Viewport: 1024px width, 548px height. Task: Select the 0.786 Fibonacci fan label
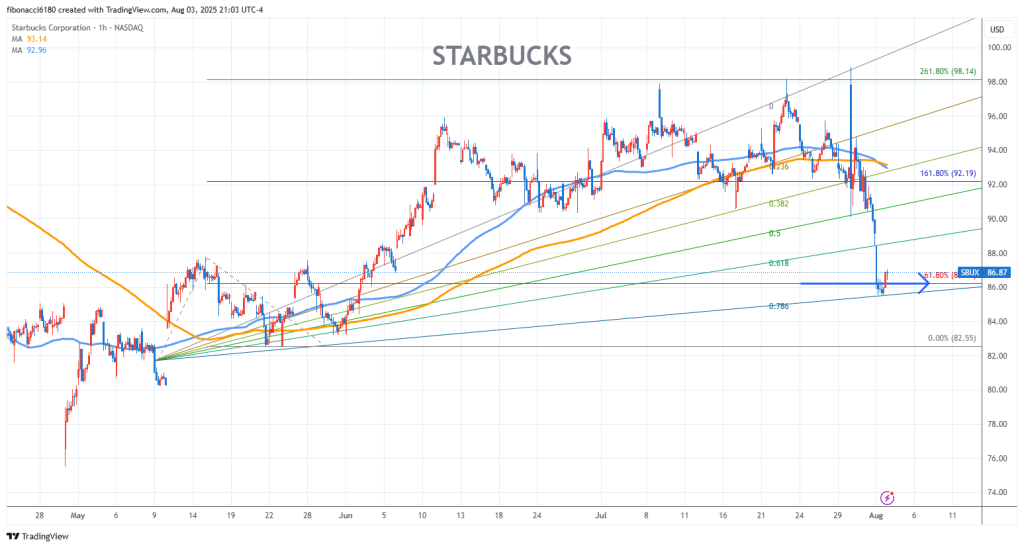(x=781, y=306)
